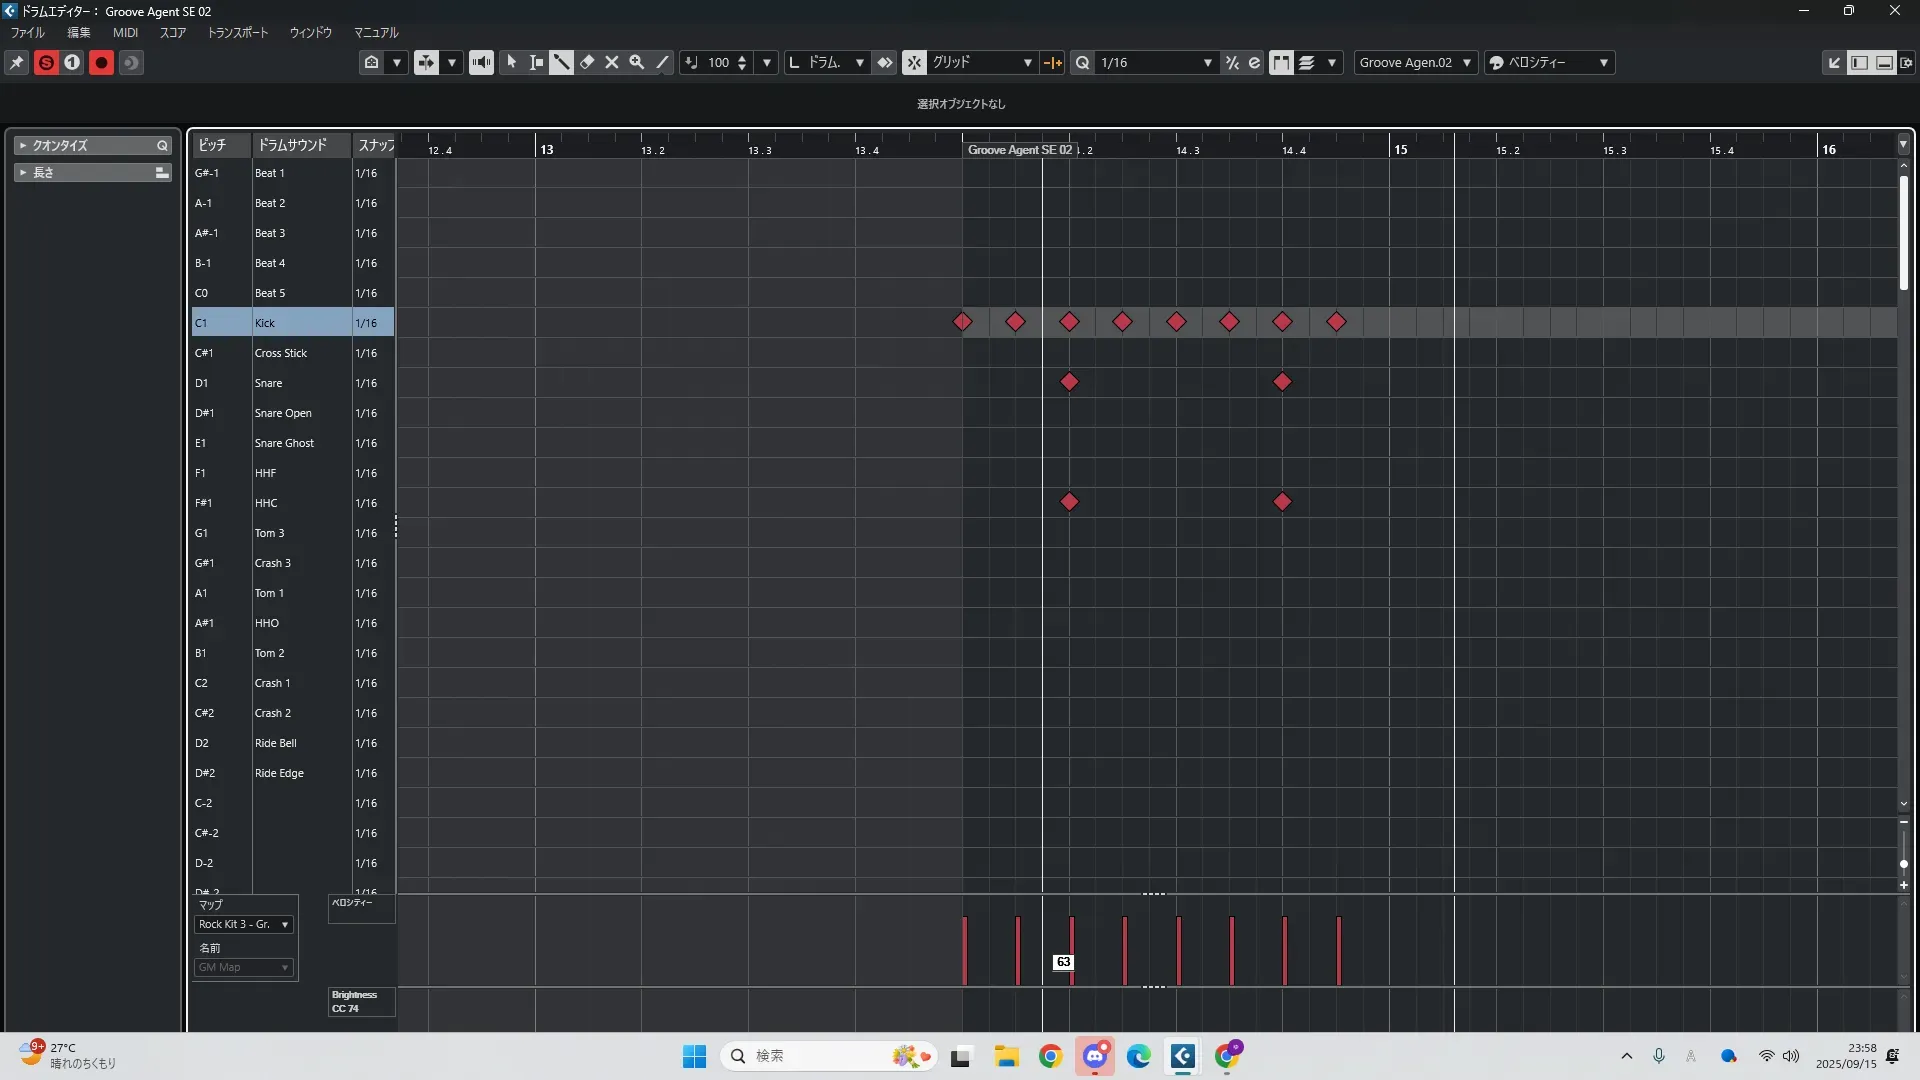Click the Crash 1 drum sound name
Screen dimensions: 1920x1080
pos(272,683)
